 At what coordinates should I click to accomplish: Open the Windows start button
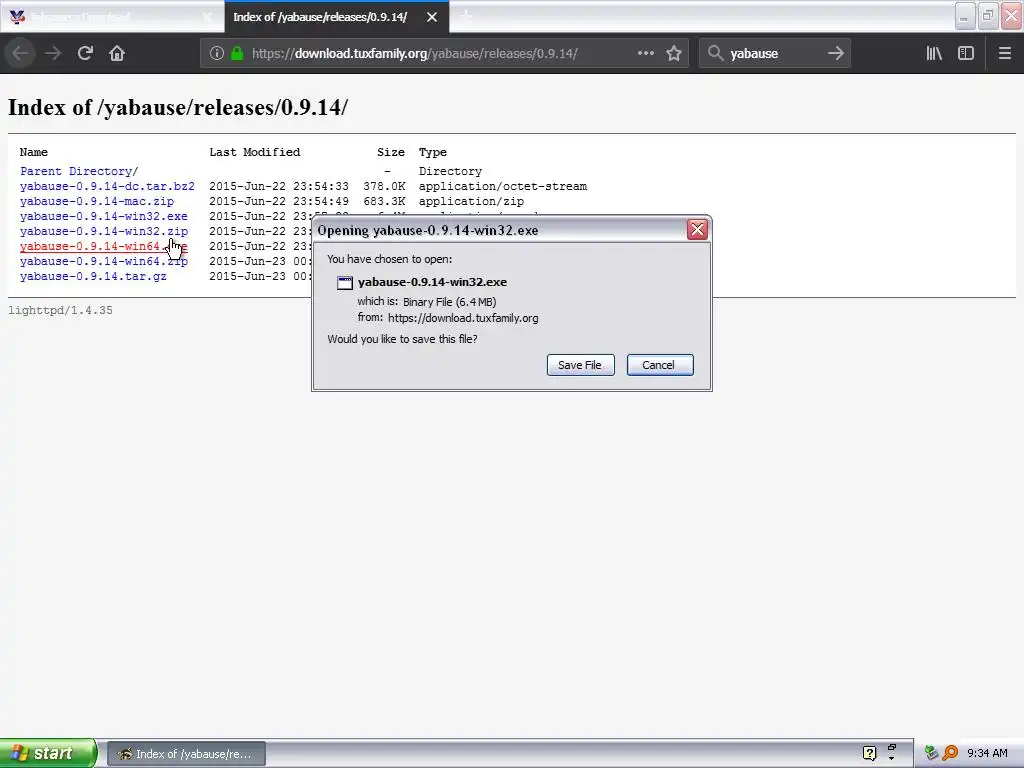(x=48, y=753)
